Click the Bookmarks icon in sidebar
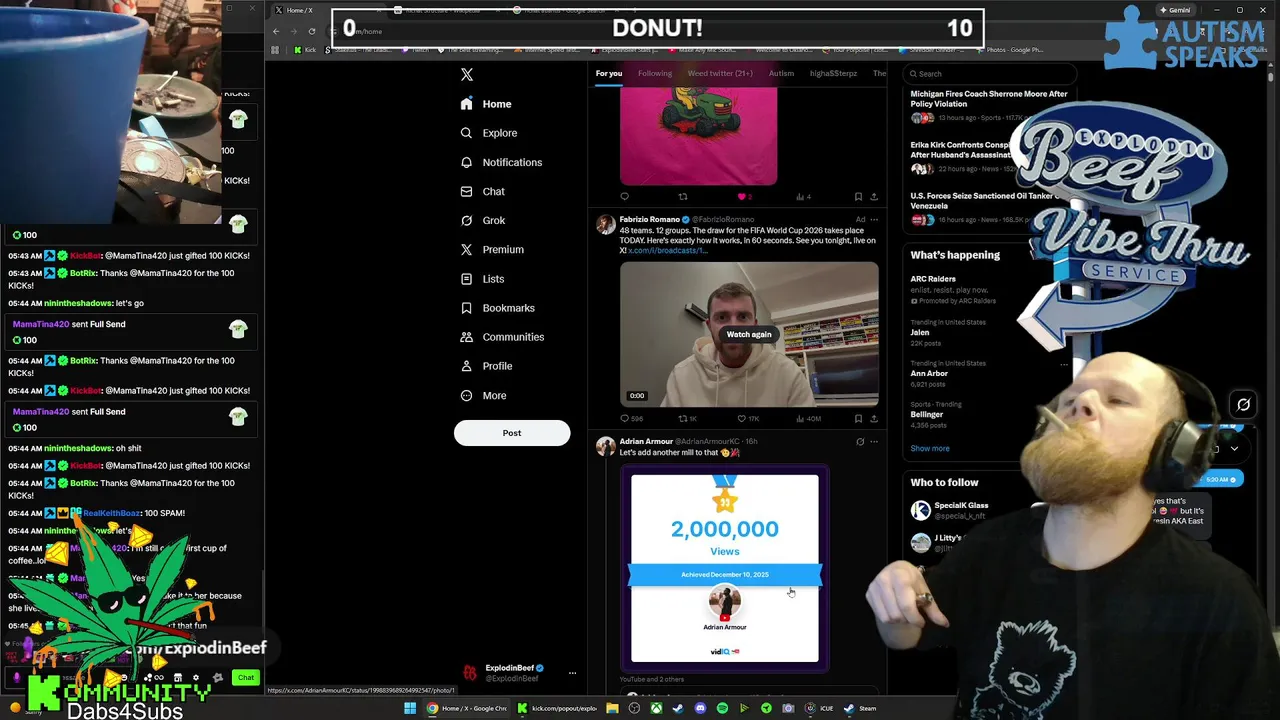Viewport: 1280px width, 720px height. [x=466, y=308]
